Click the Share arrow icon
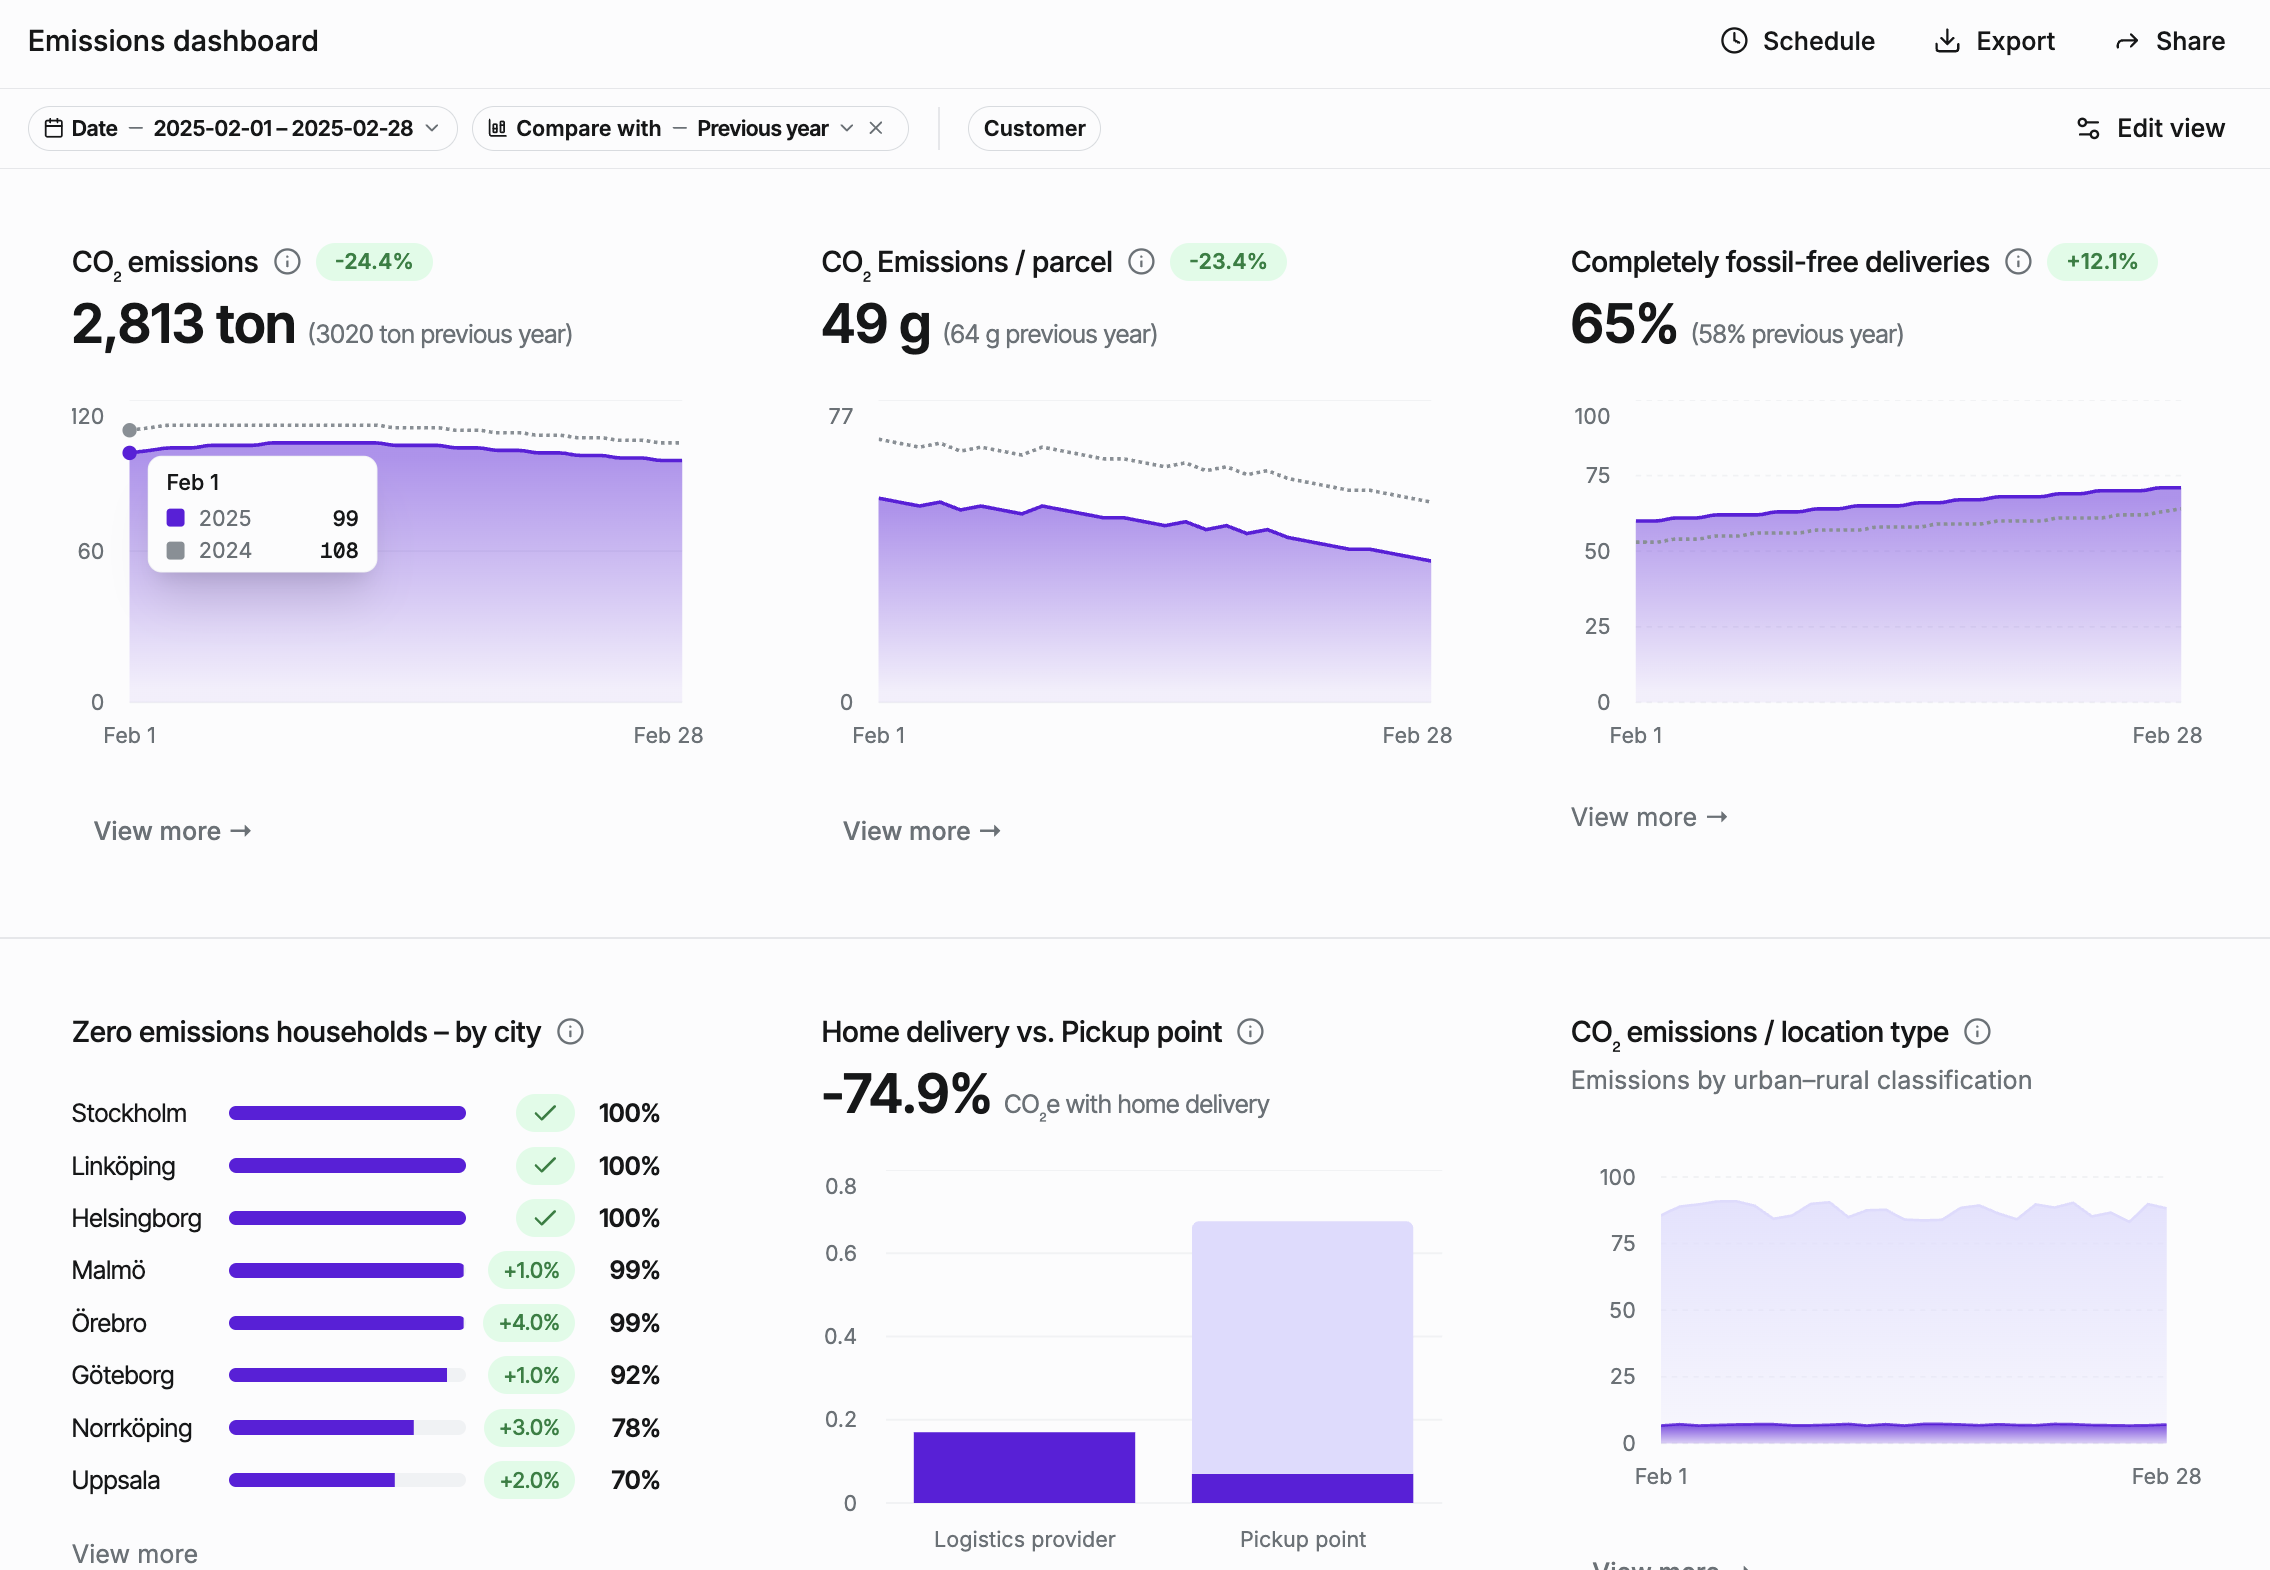 pyautogui.click(x=2127, y=41)
